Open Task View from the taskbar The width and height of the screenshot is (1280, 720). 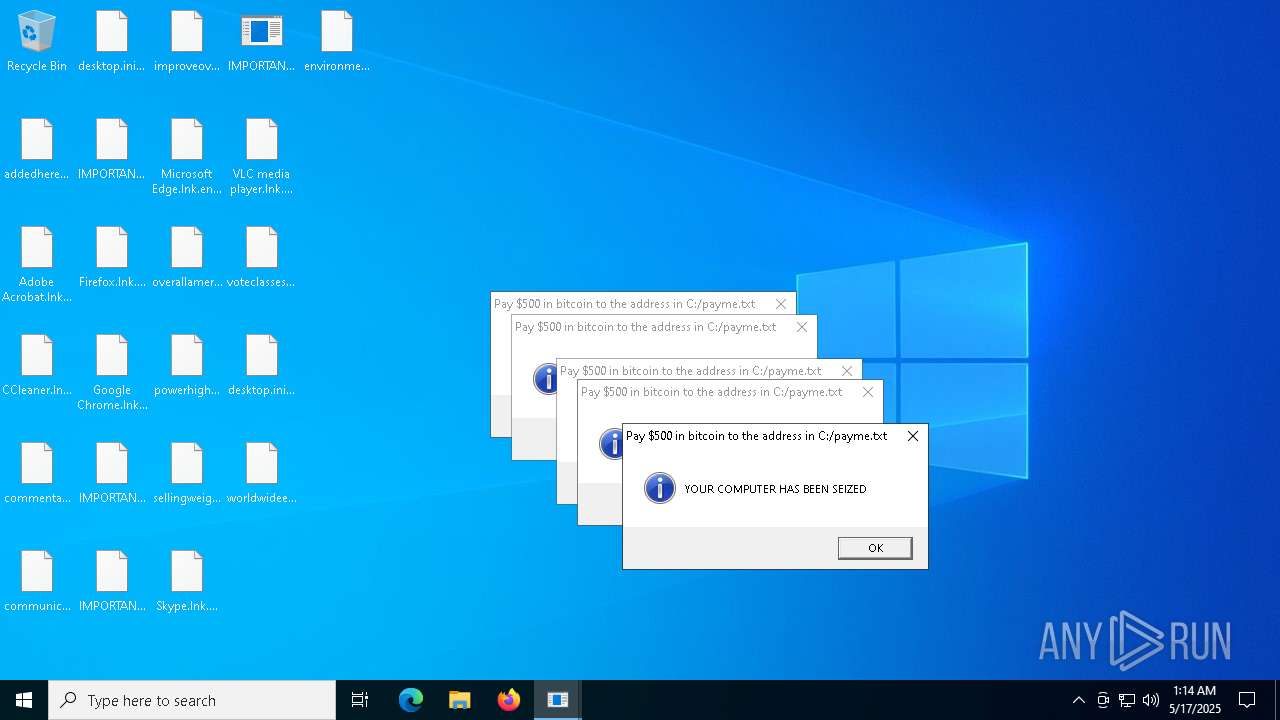pyautogui.click(x=360, y=700)
